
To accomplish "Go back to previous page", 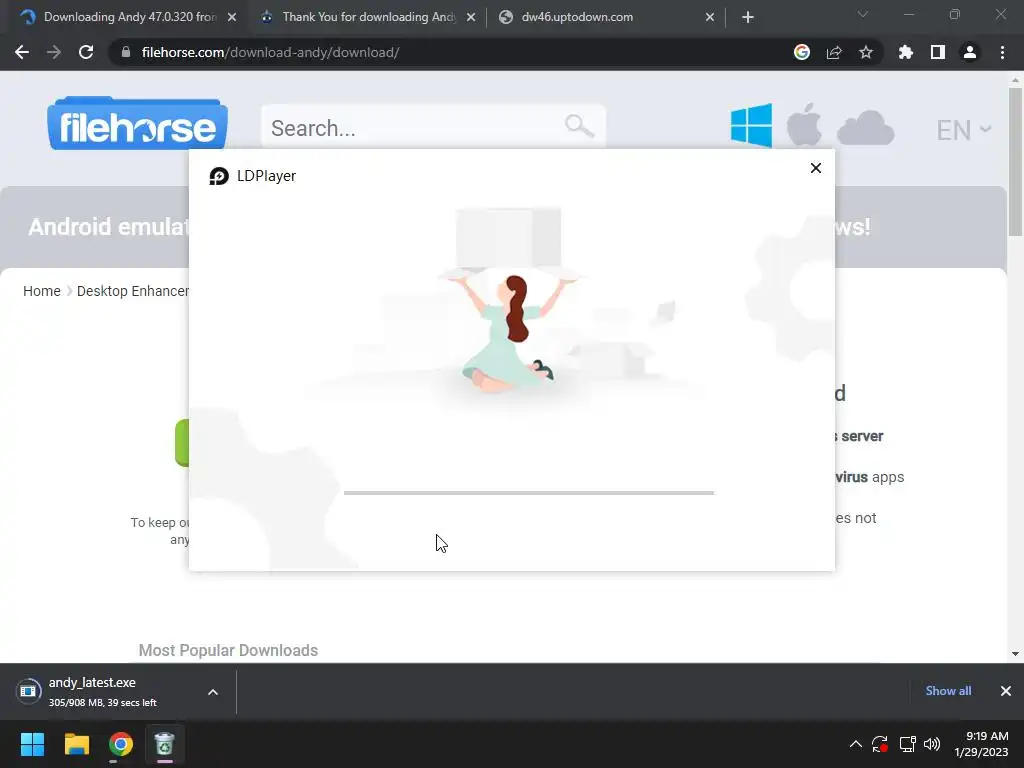I will click(x=22, y=52).
